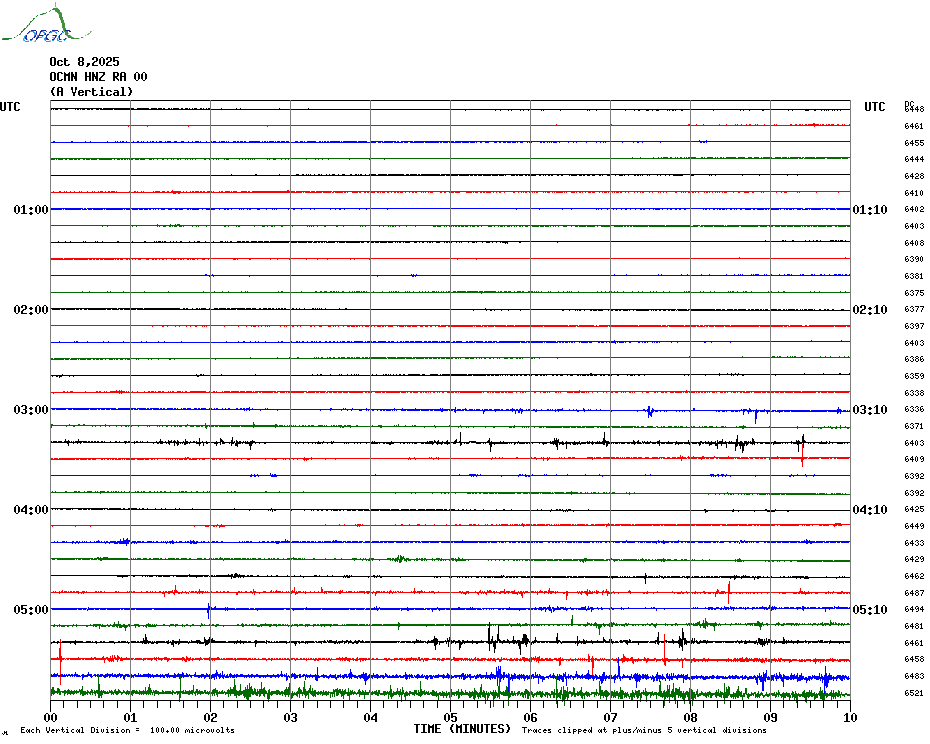Select the Oct 8,2025 date label
This screenshot has width=930, height=744.
84,62
